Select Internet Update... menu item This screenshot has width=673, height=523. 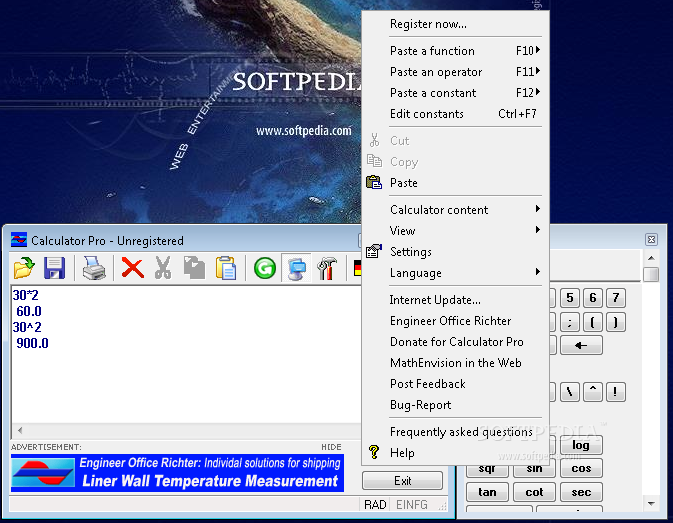pyautogui.click(x=455, y=300)
